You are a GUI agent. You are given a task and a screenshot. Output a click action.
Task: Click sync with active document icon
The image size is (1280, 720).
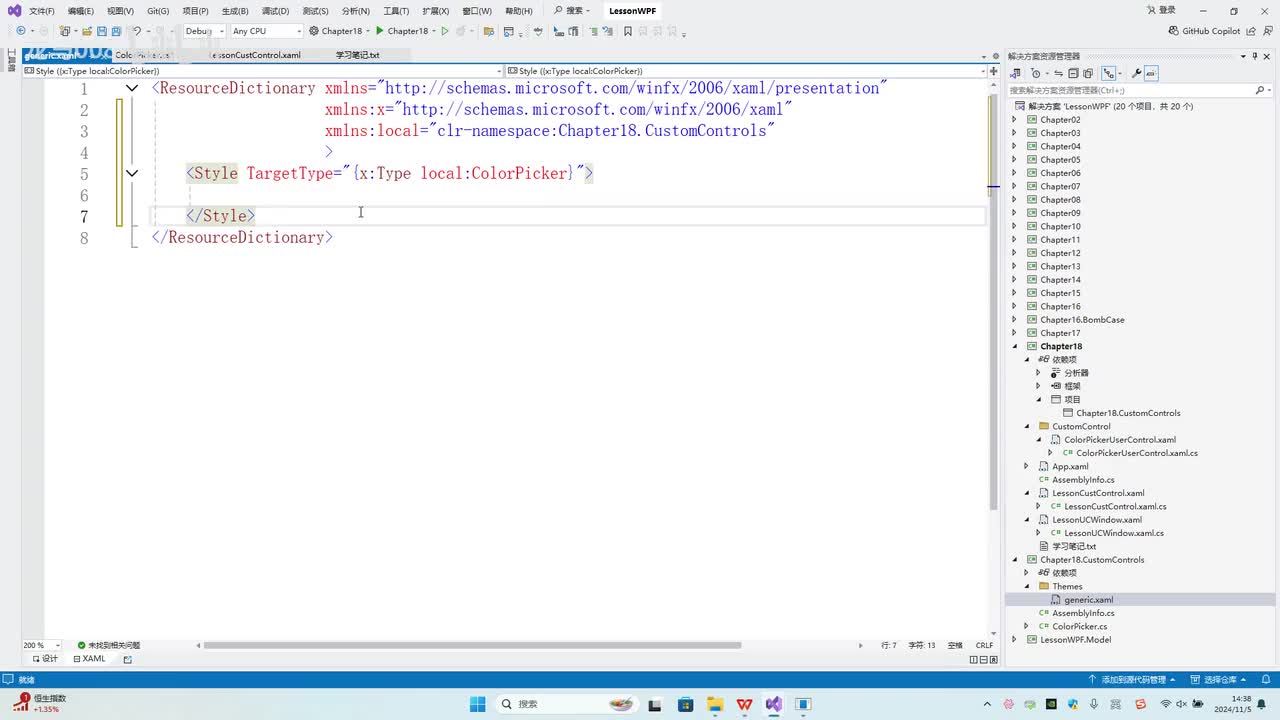[1060, 73]
